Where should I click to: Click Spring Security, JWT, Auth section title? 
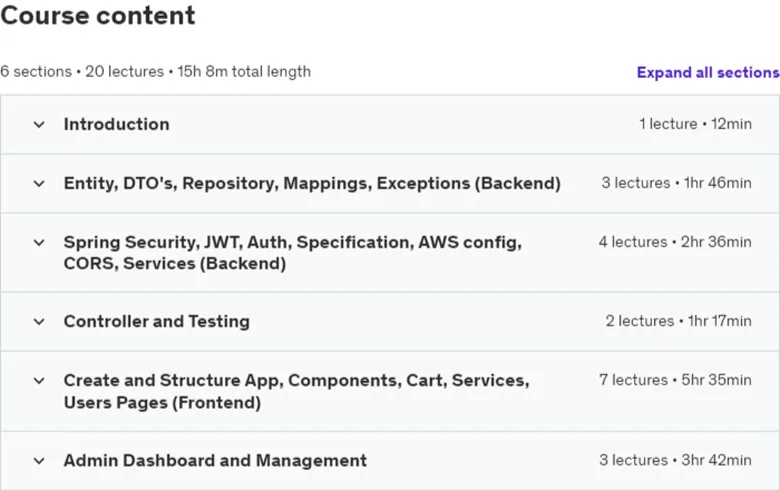pos(292,253)
